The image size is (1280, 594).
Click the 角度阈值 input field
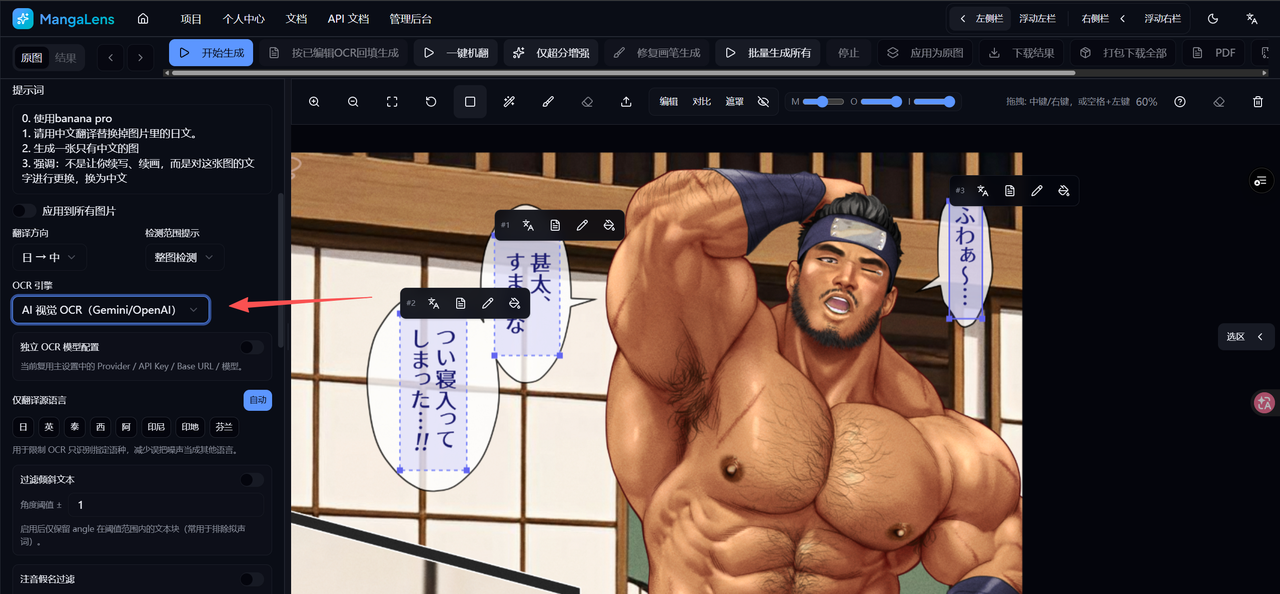168,505
